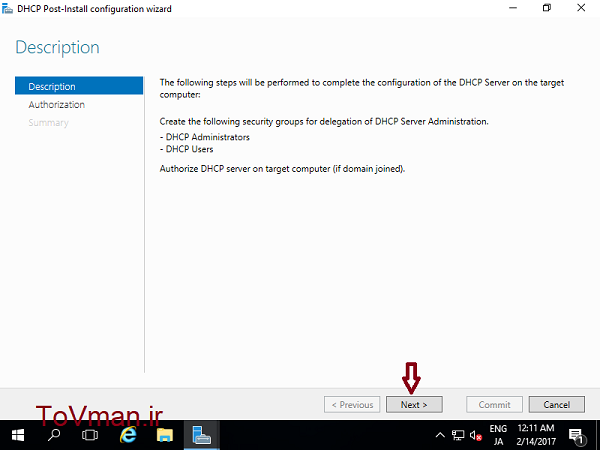Screen dimensions: 600x450
Task: Open the Action Center notifications icon
Action: coord(577,436)
